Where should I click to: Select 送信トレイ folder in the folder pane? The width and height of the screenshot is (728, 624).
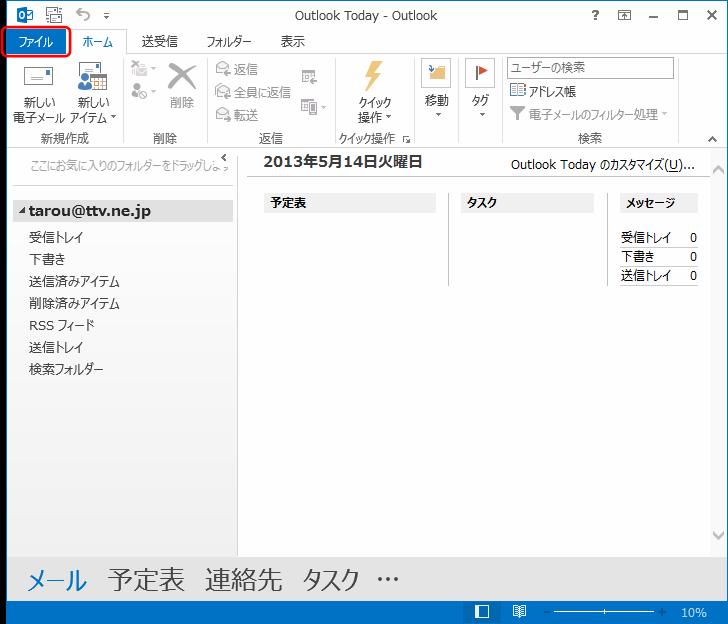click(56, 347)
